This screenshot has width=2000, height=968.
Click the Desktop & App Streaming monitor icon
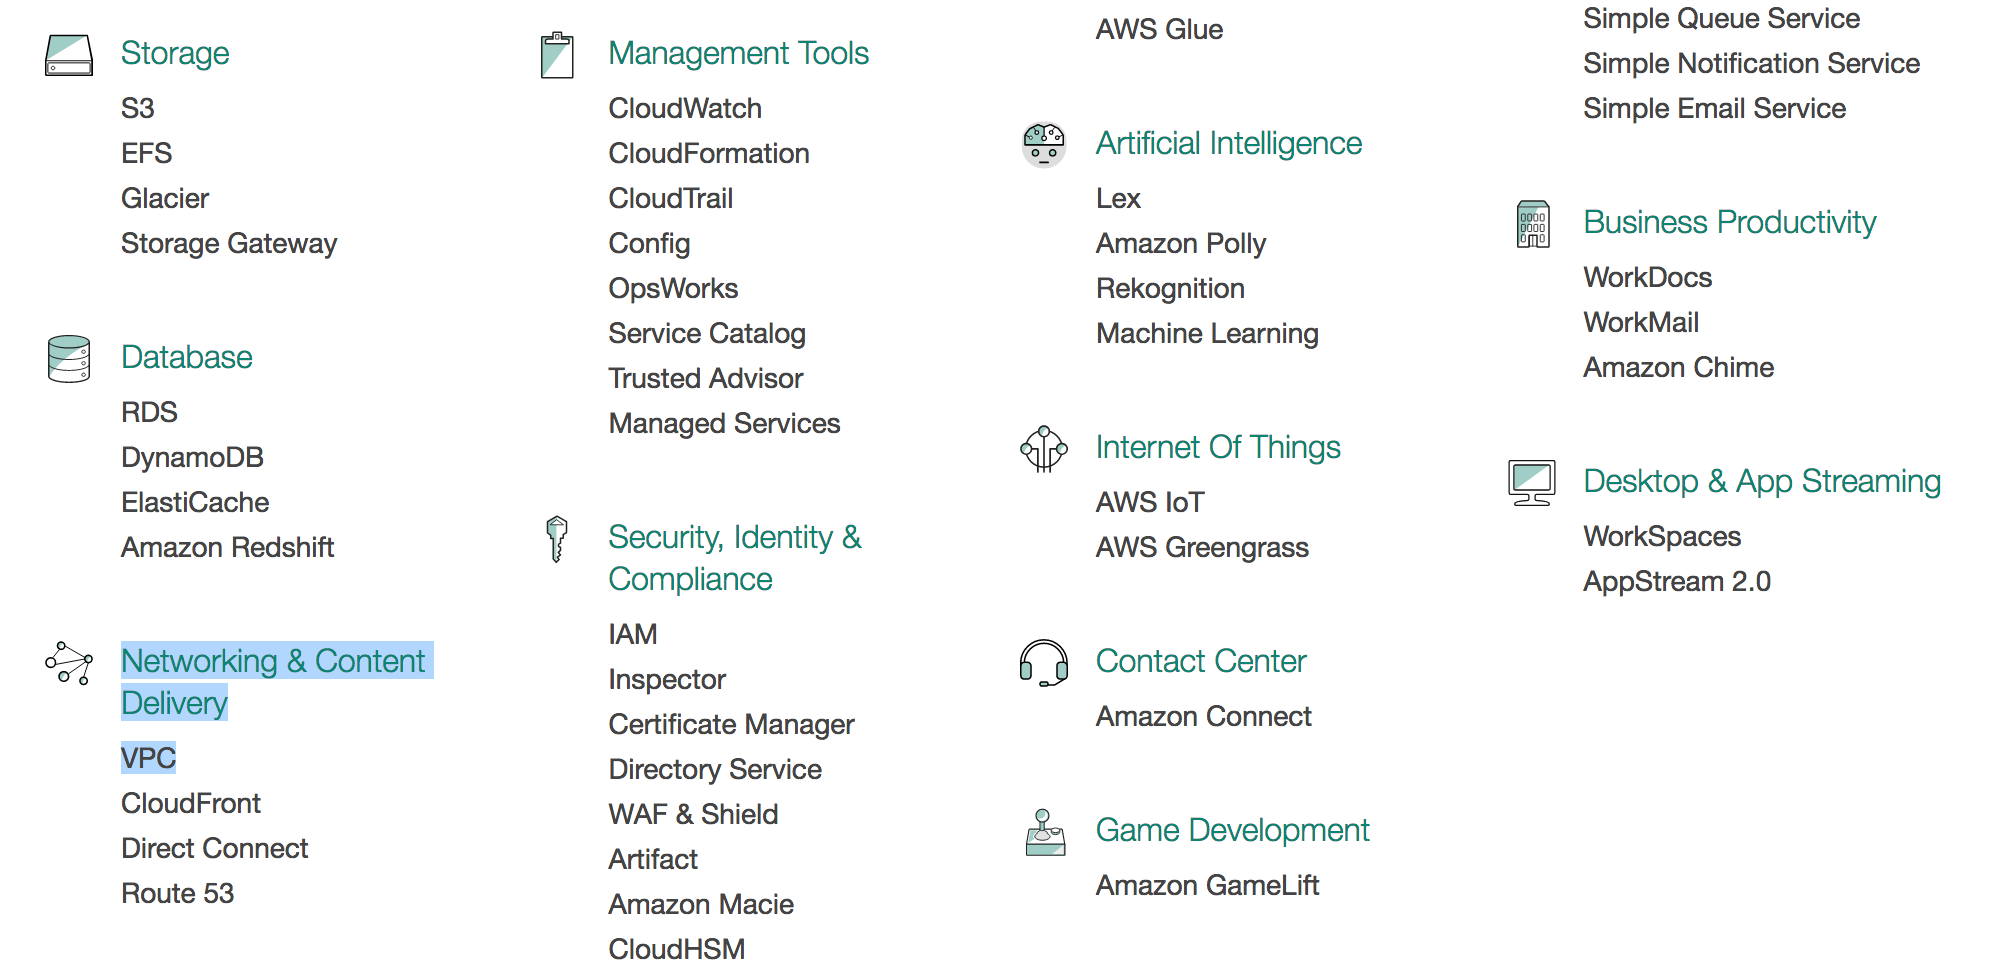(1532, 483)
